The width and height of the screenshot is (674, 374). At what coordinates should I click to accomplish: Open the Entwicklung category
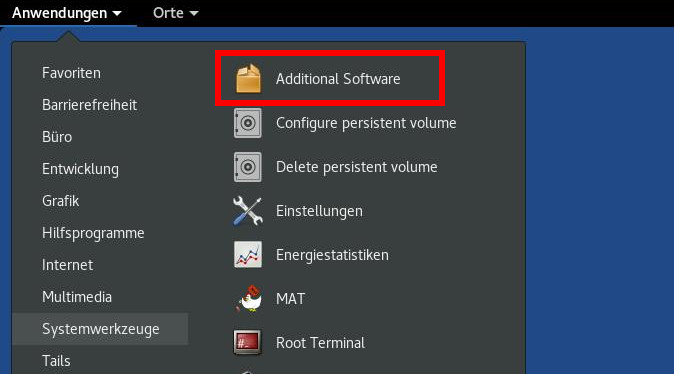click(x=80, y=169)
